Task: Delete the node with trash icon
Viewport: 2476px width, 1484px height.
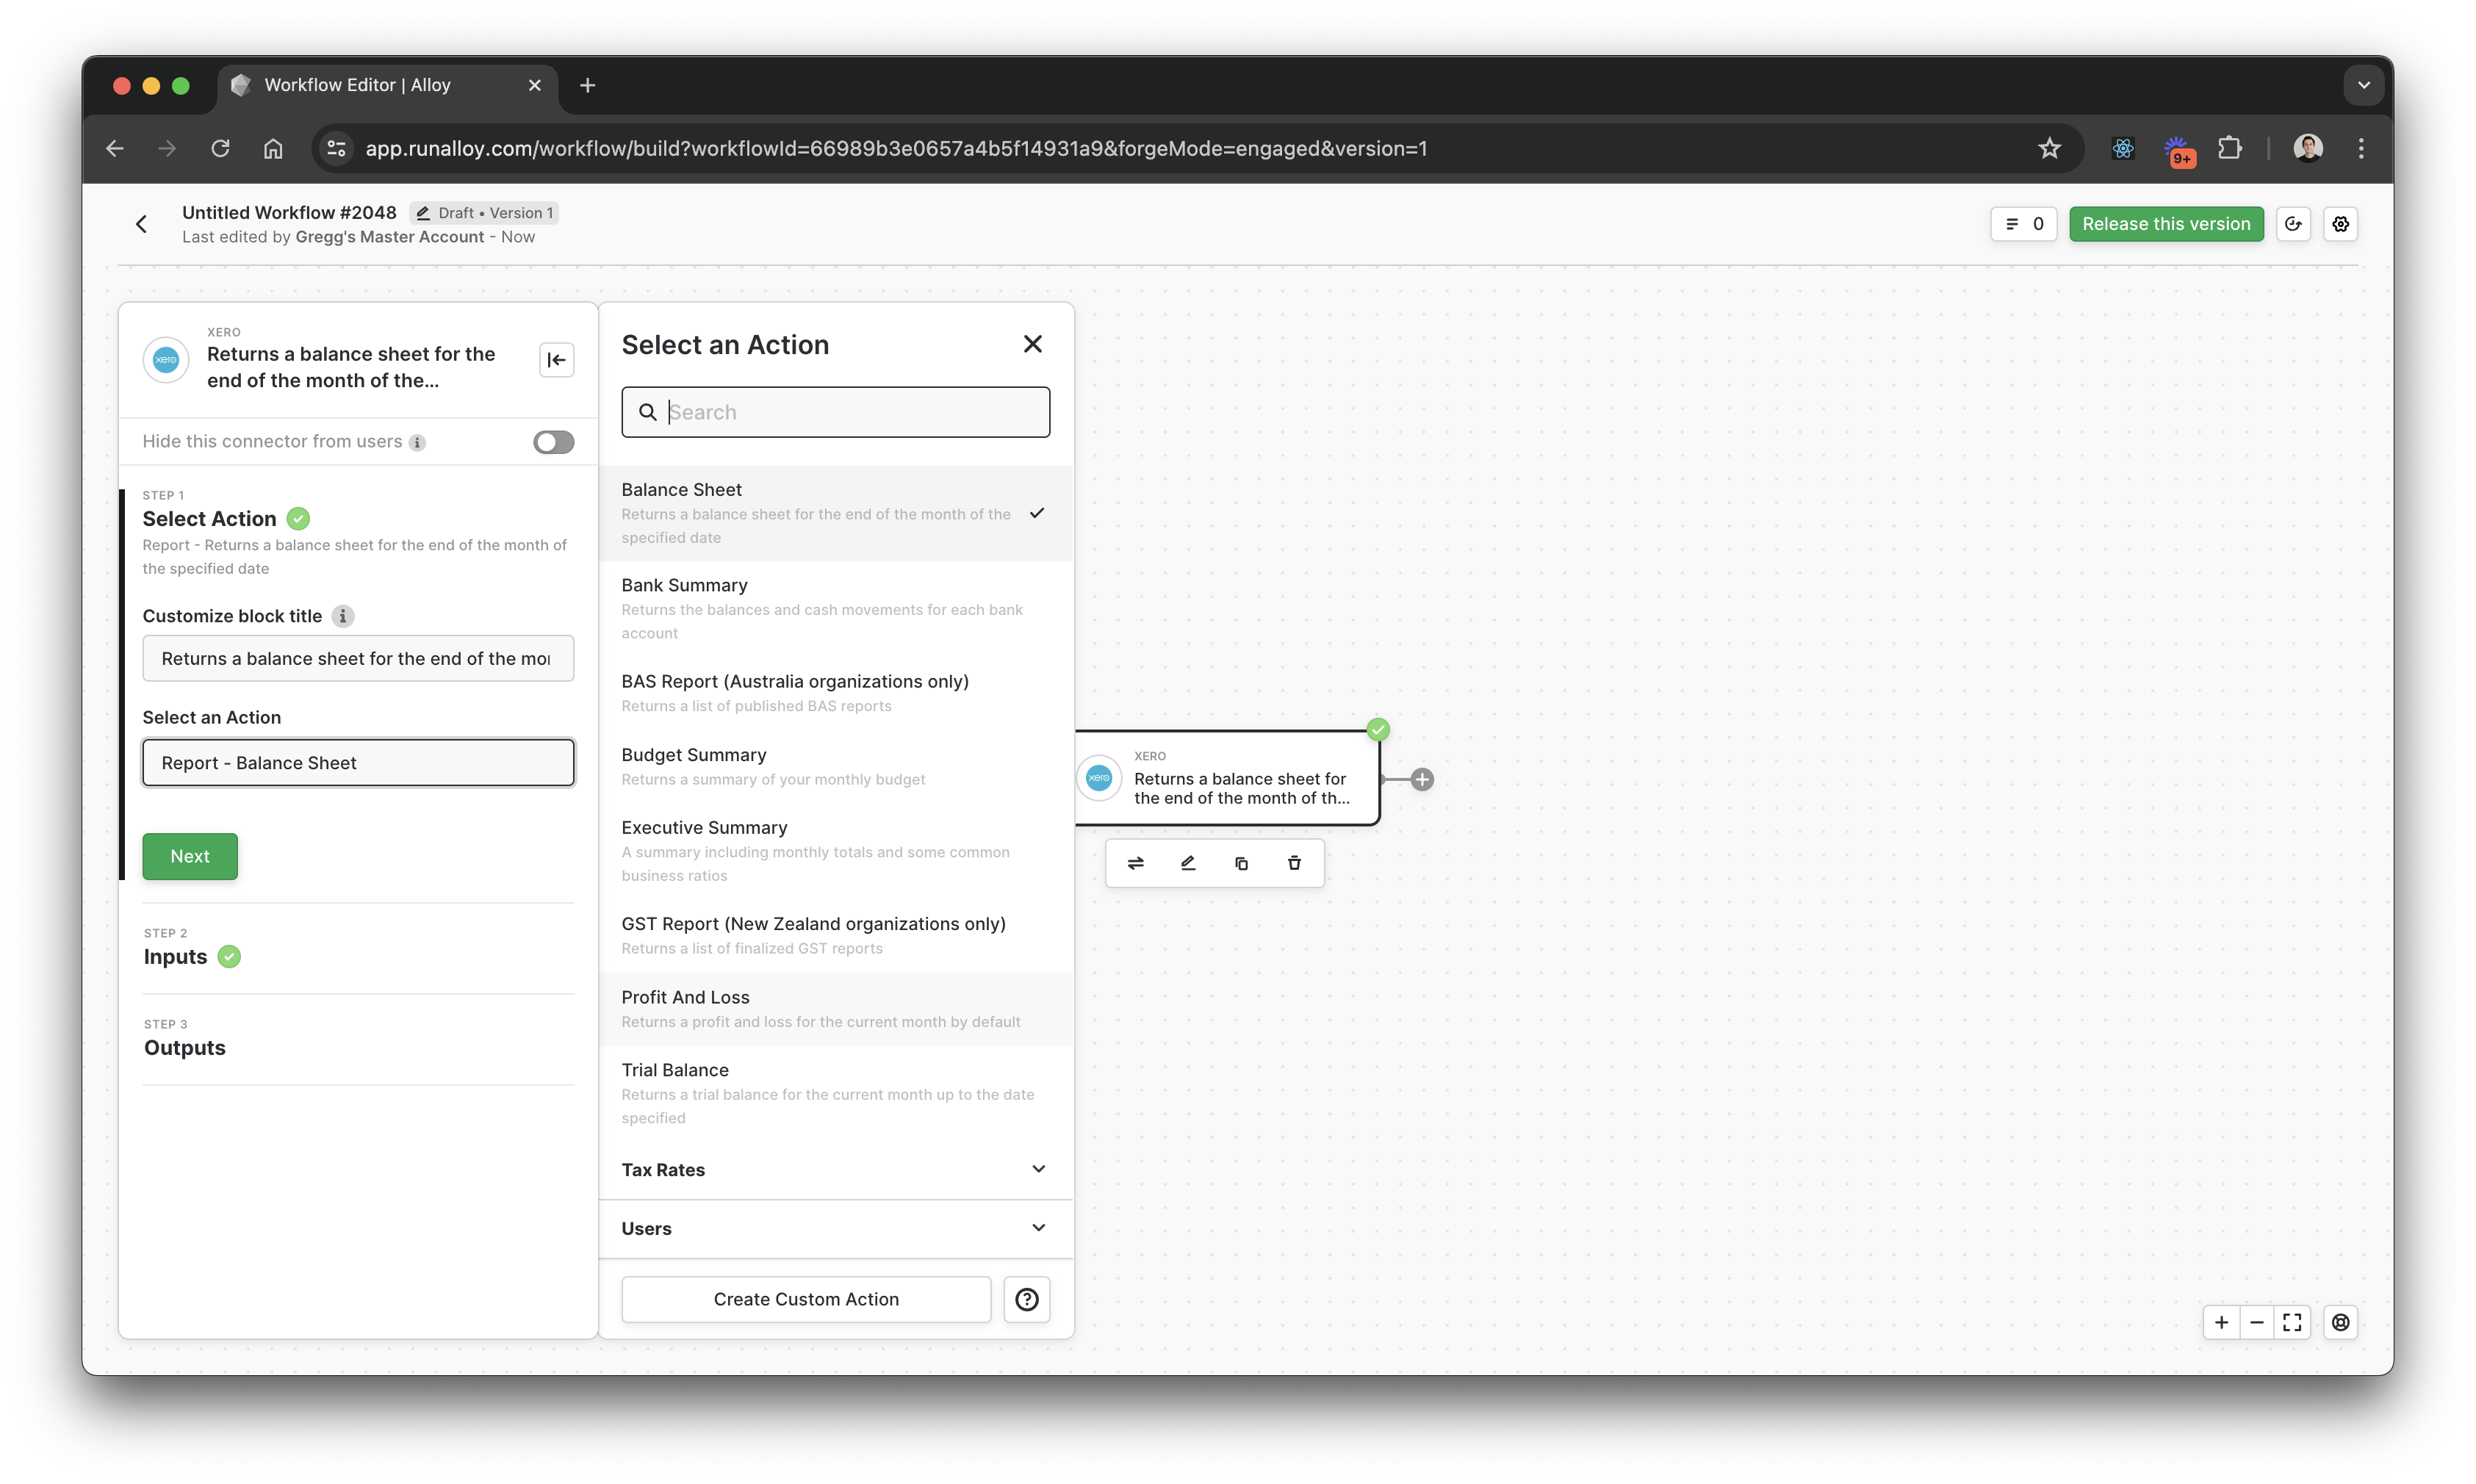Action: pyautogui.click(x=1294, y=863)
